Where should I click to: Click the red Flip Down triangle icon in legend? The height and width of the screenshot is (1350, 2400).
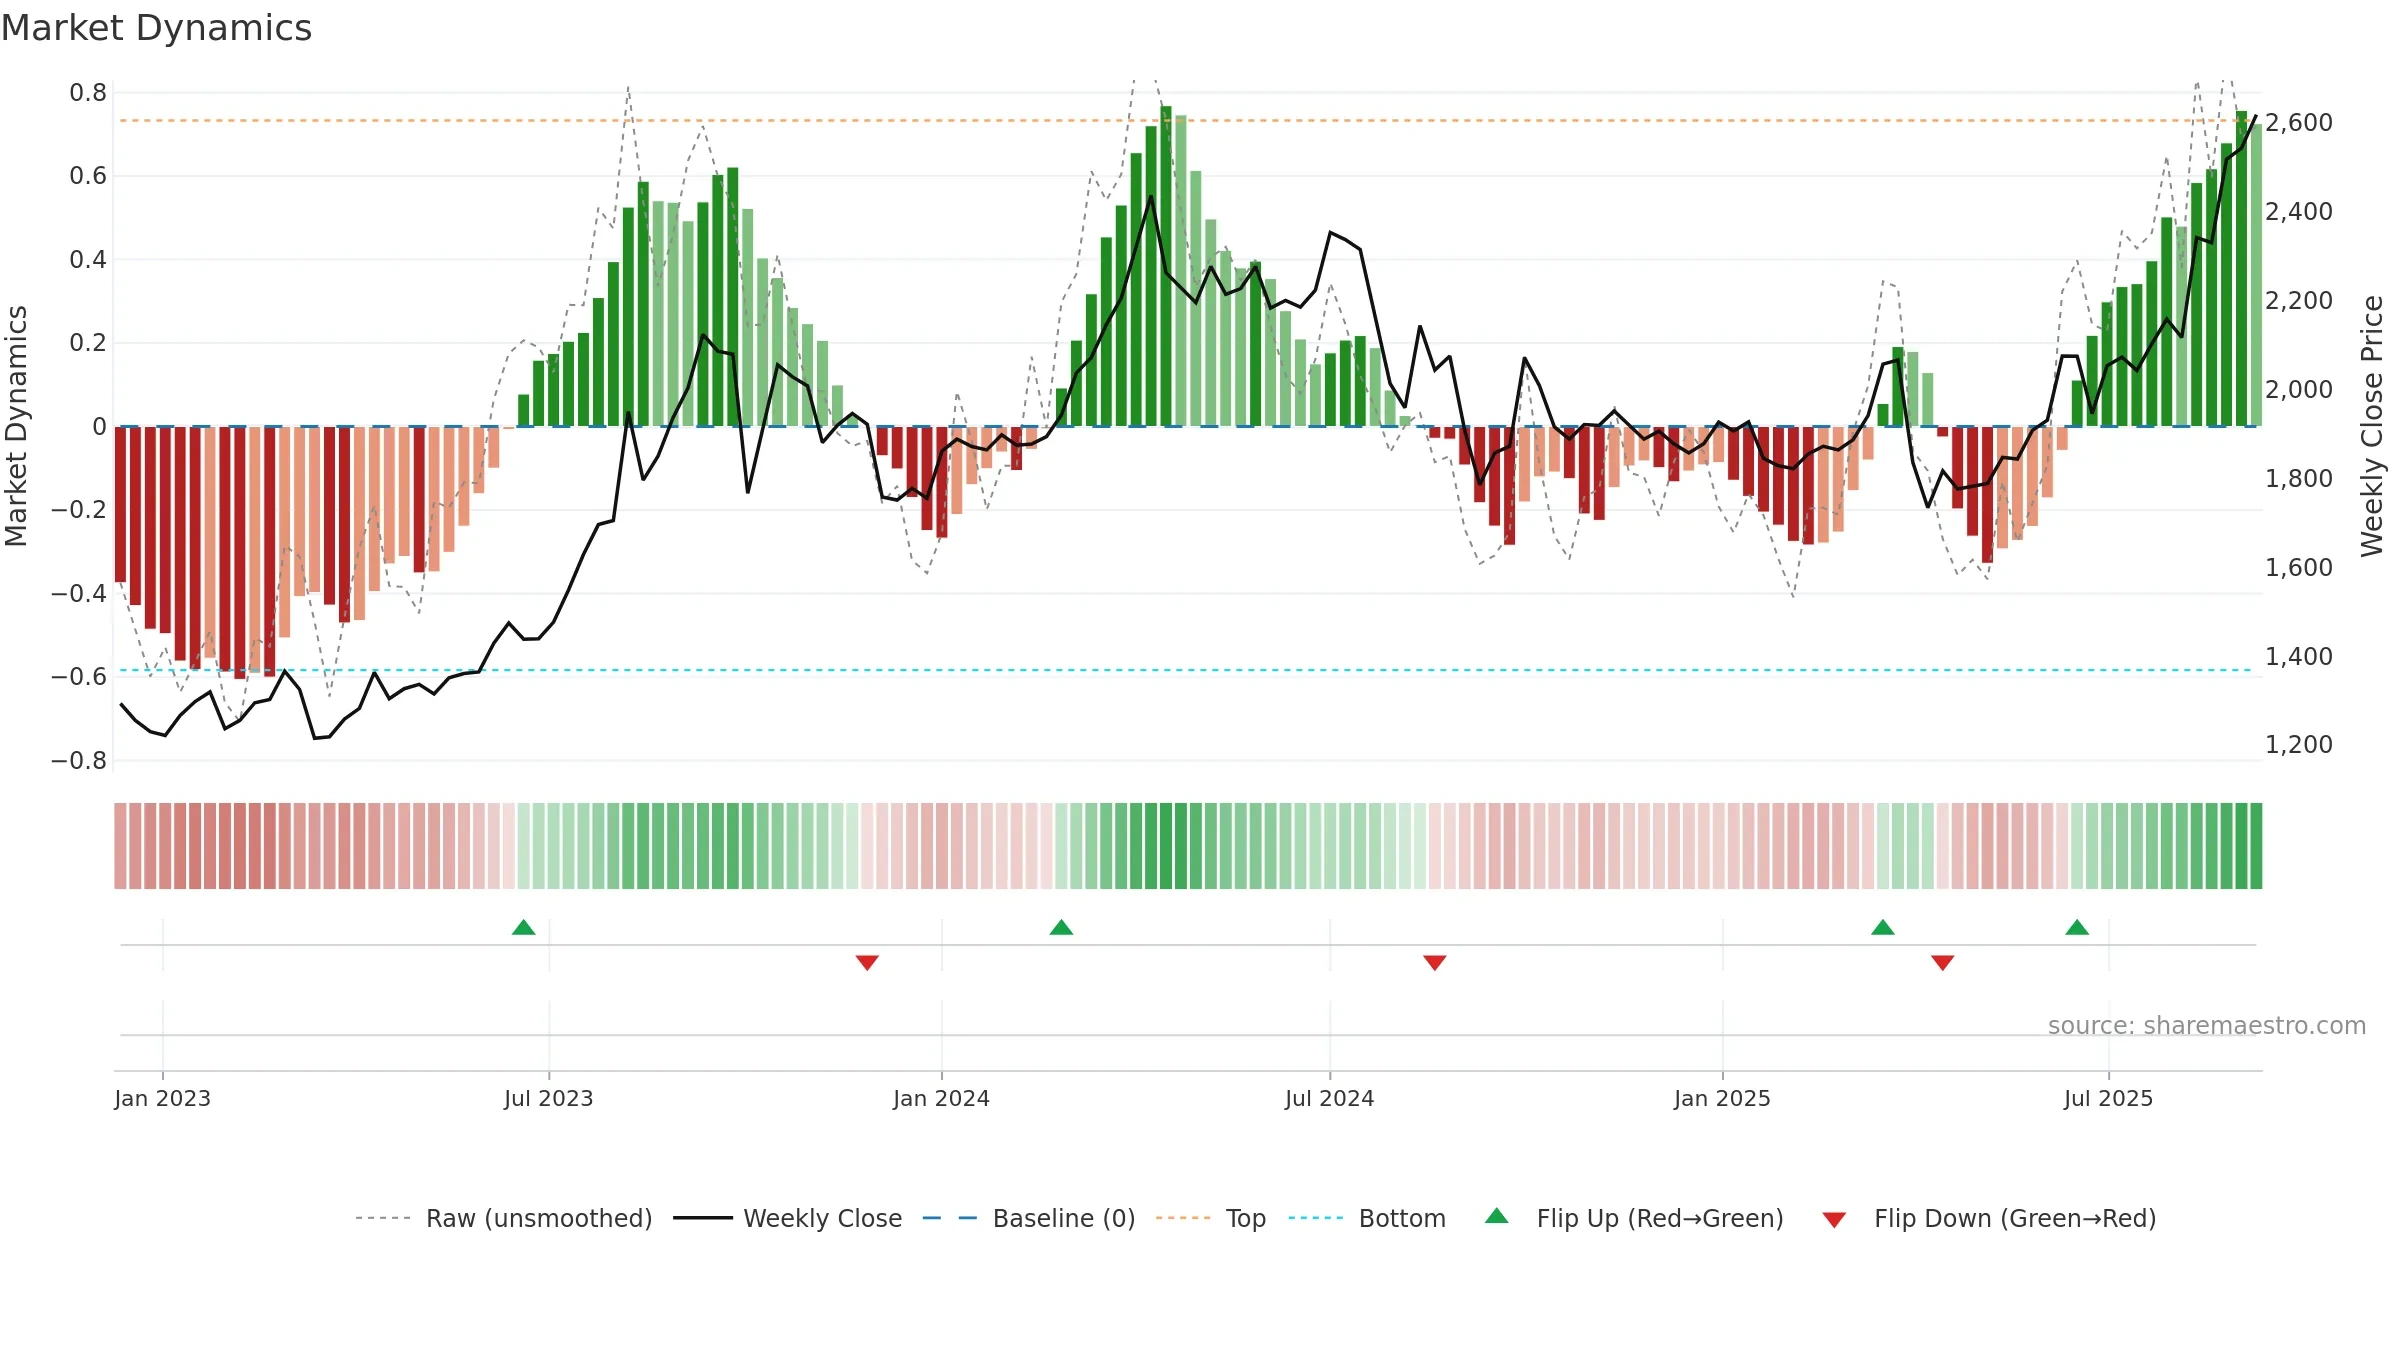coord(1834,1220)
